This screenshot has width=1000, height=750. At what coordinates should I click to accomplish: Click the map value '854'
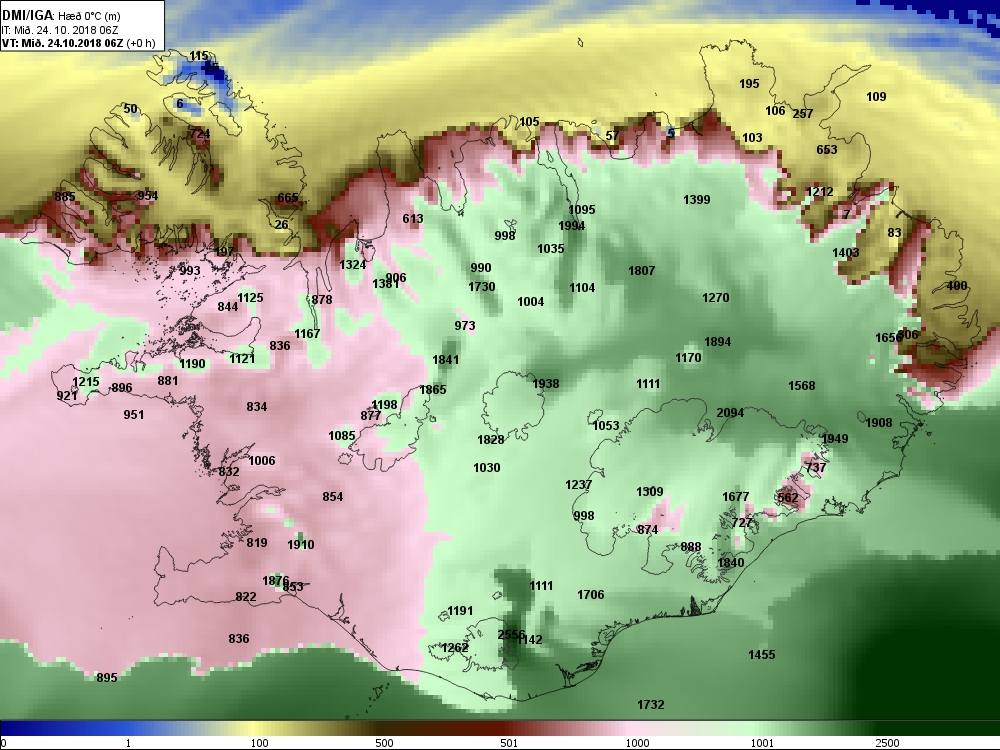(332, 496)
